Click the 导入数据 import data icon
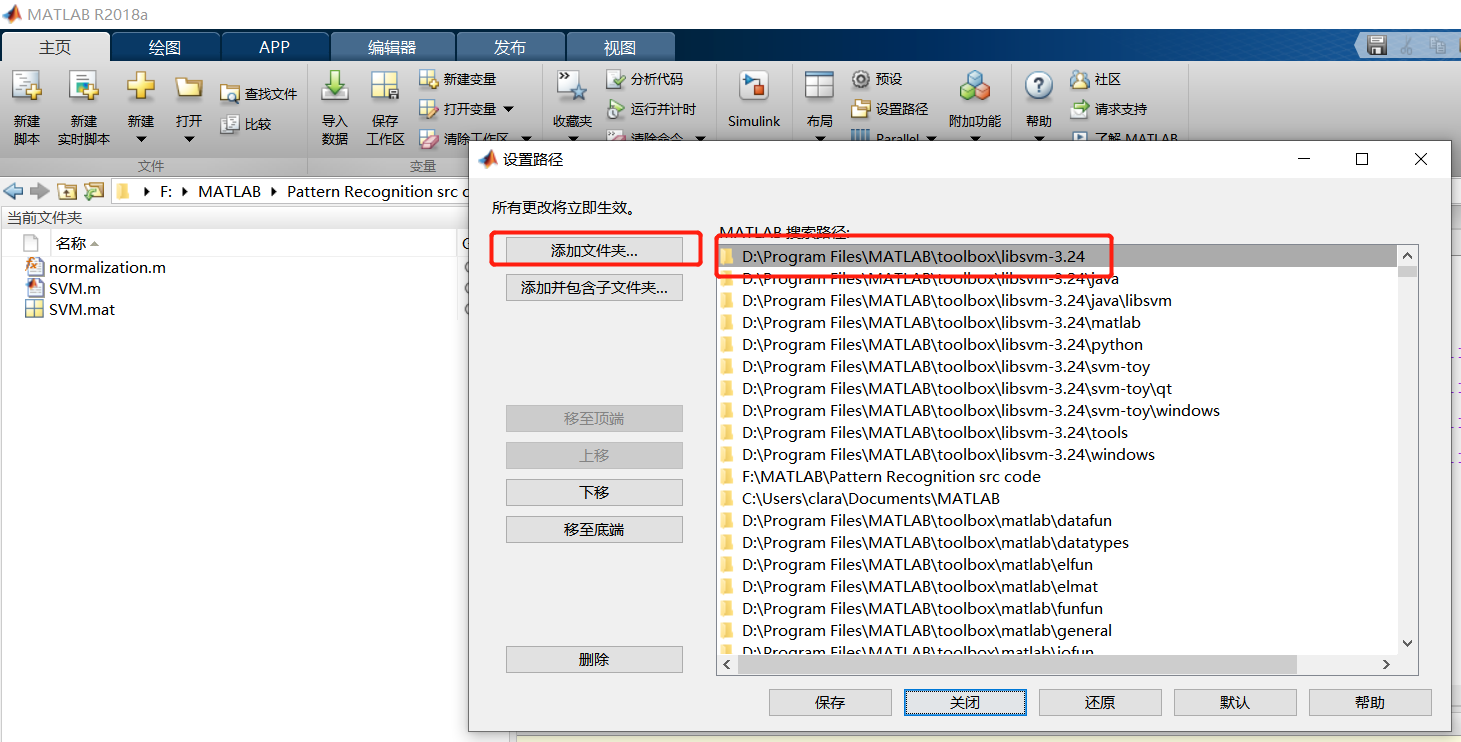 pos(334,87)
